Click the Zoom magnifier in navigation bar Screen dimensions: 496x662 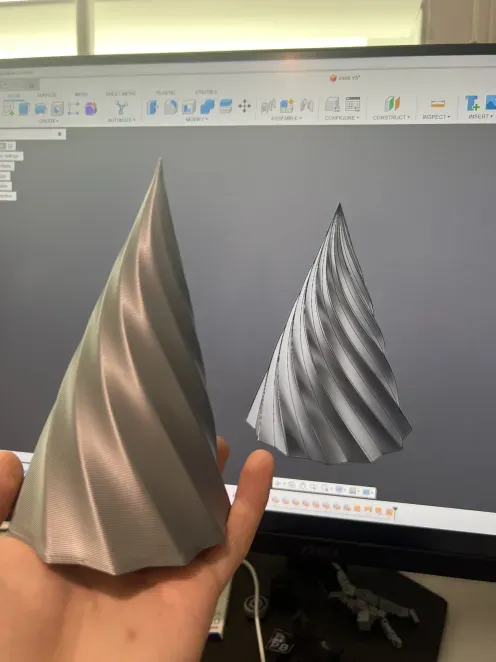(x=313, y=487)
